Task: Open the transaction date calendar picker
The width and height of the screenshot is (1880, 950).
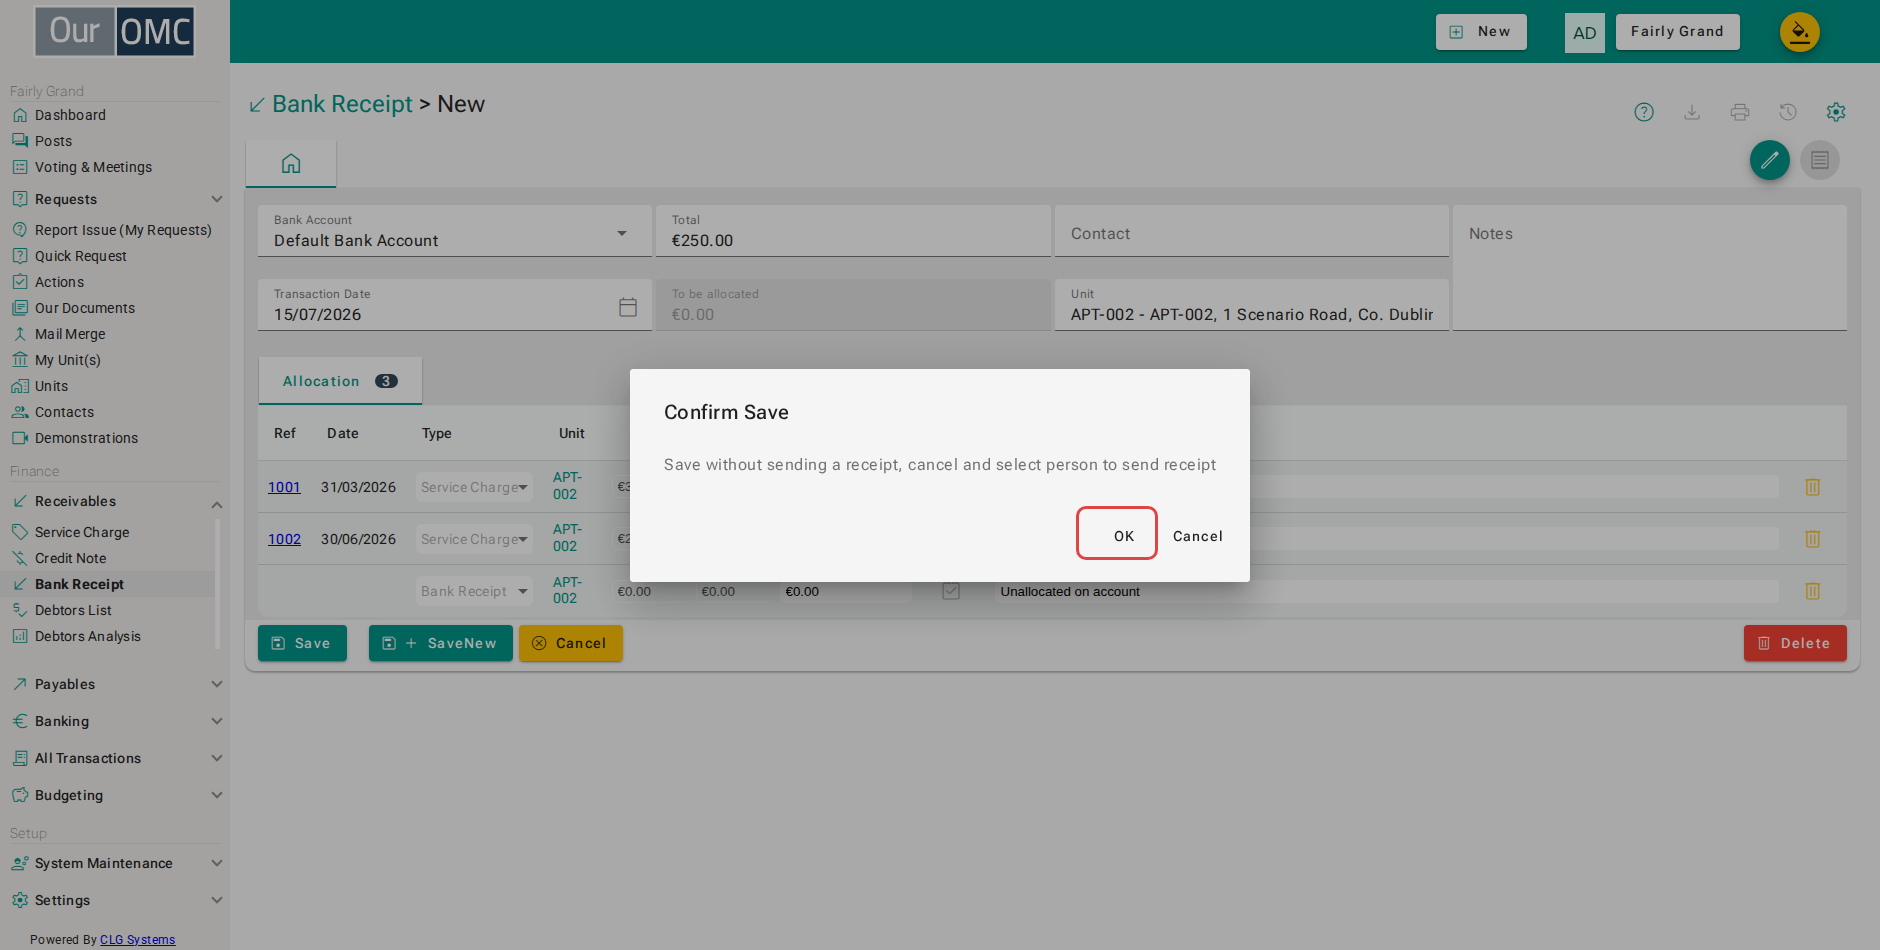Action: tap(628, 307)
